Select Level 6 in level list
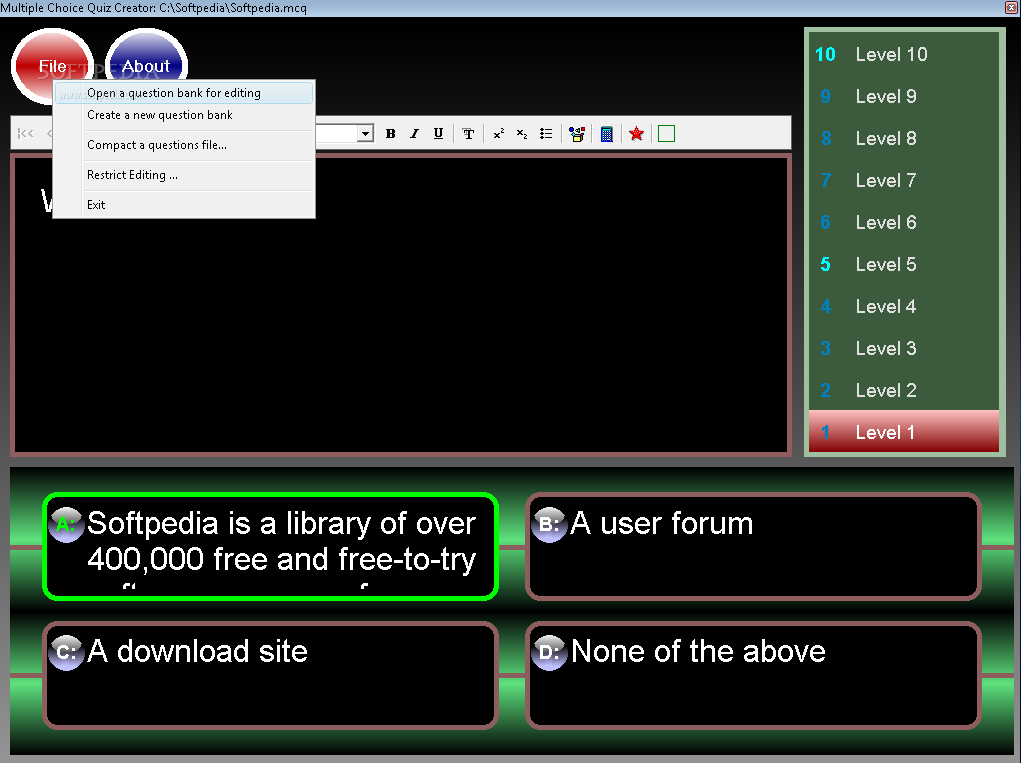The height and width of the screenshot is (763, 1021). tap(903, 222)
